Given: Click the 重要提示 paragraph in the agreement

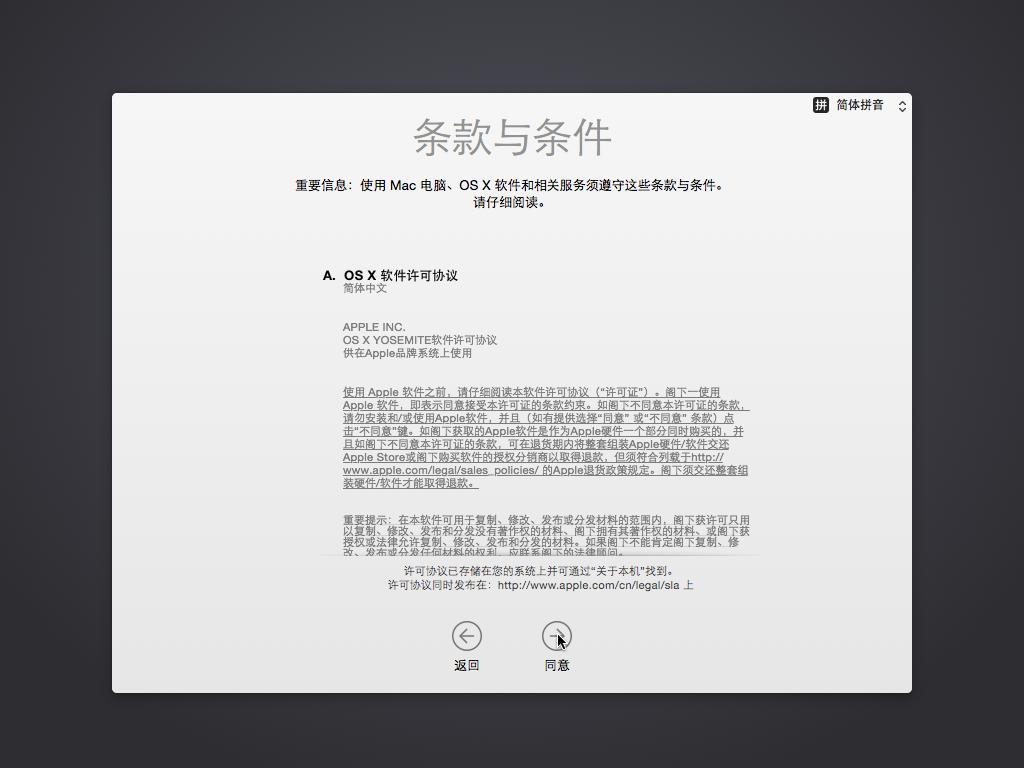Looking at the screenshot, I should coord(545,530).
